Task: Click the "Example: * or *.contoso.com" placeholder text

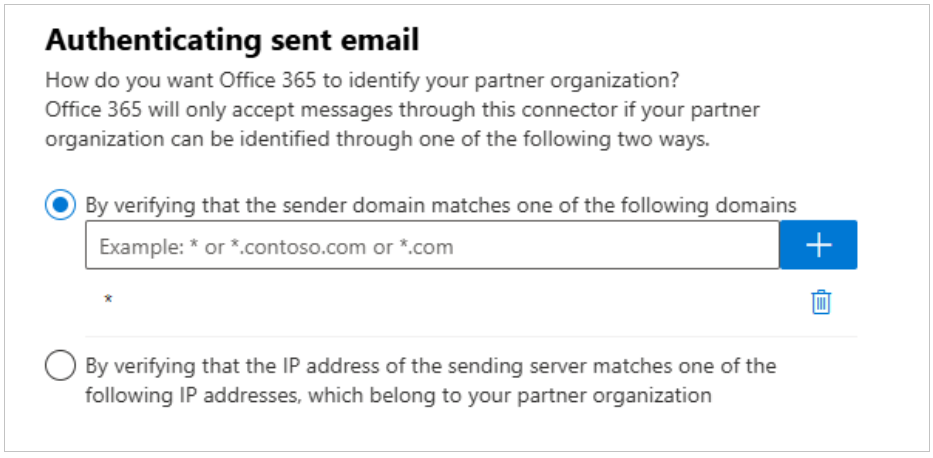Action: (276, 246)
